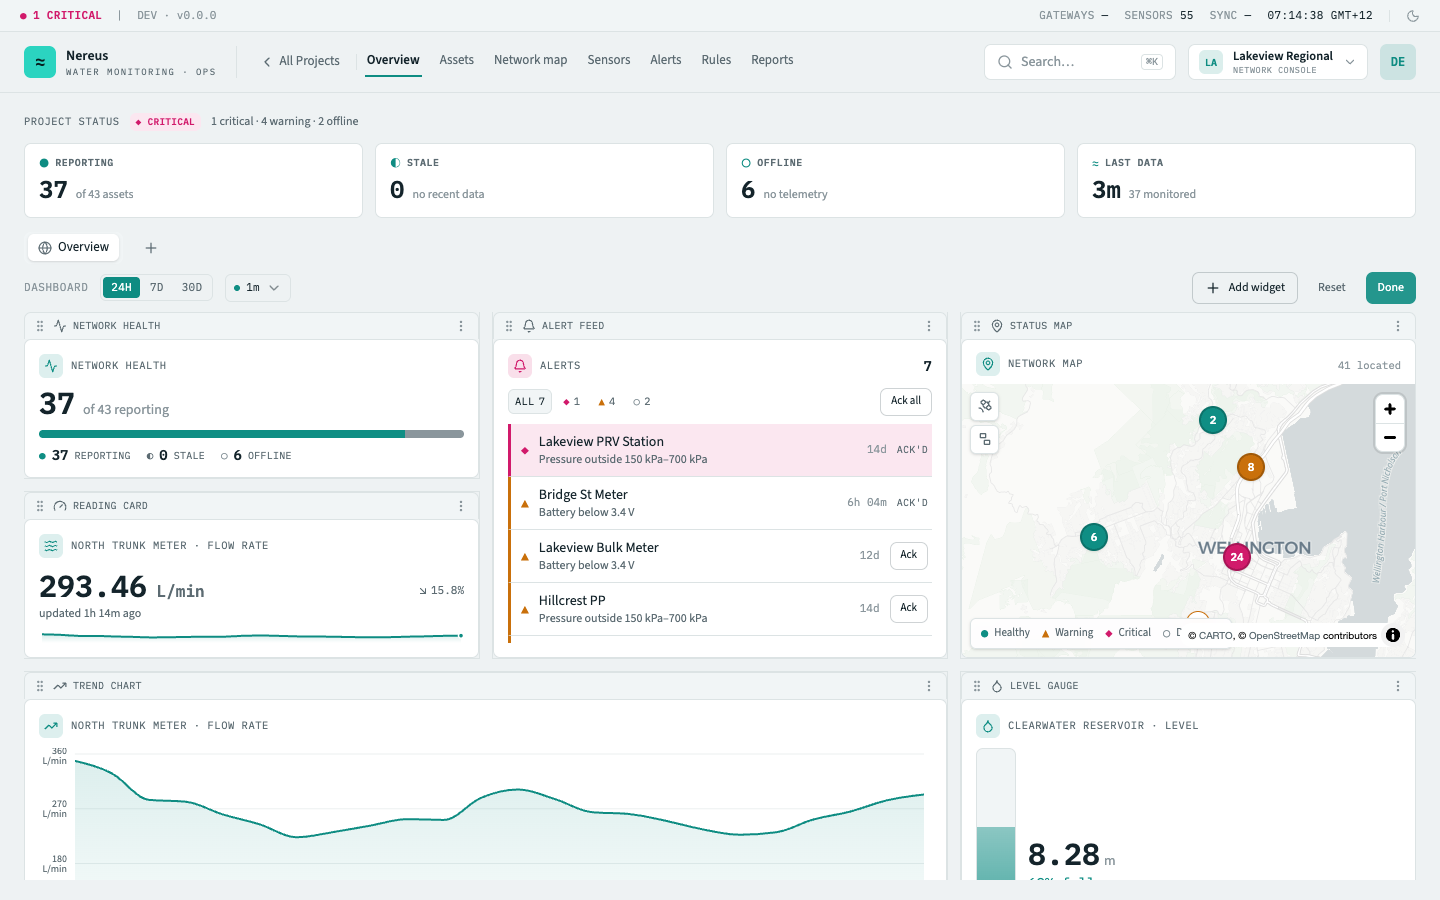This screenshot has width=1440, height=900.
Task: Click the map cluster marker 24
Action: click(1237, 557)
